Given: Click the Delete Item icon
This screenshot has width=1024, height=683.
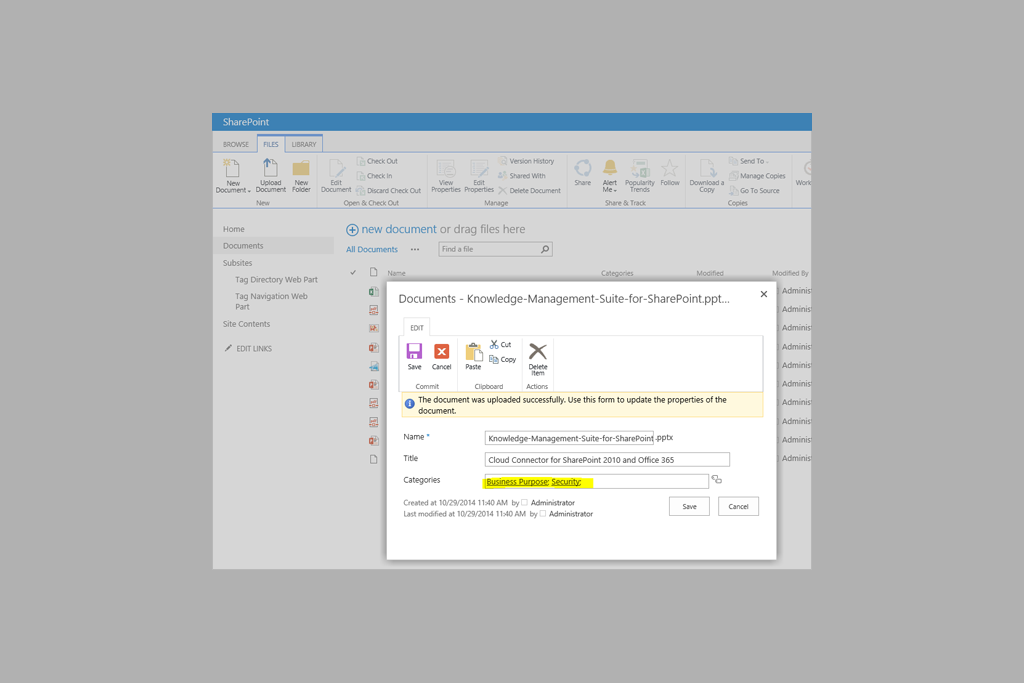Looking at the screenshot, I should click(x=537, y=351).
